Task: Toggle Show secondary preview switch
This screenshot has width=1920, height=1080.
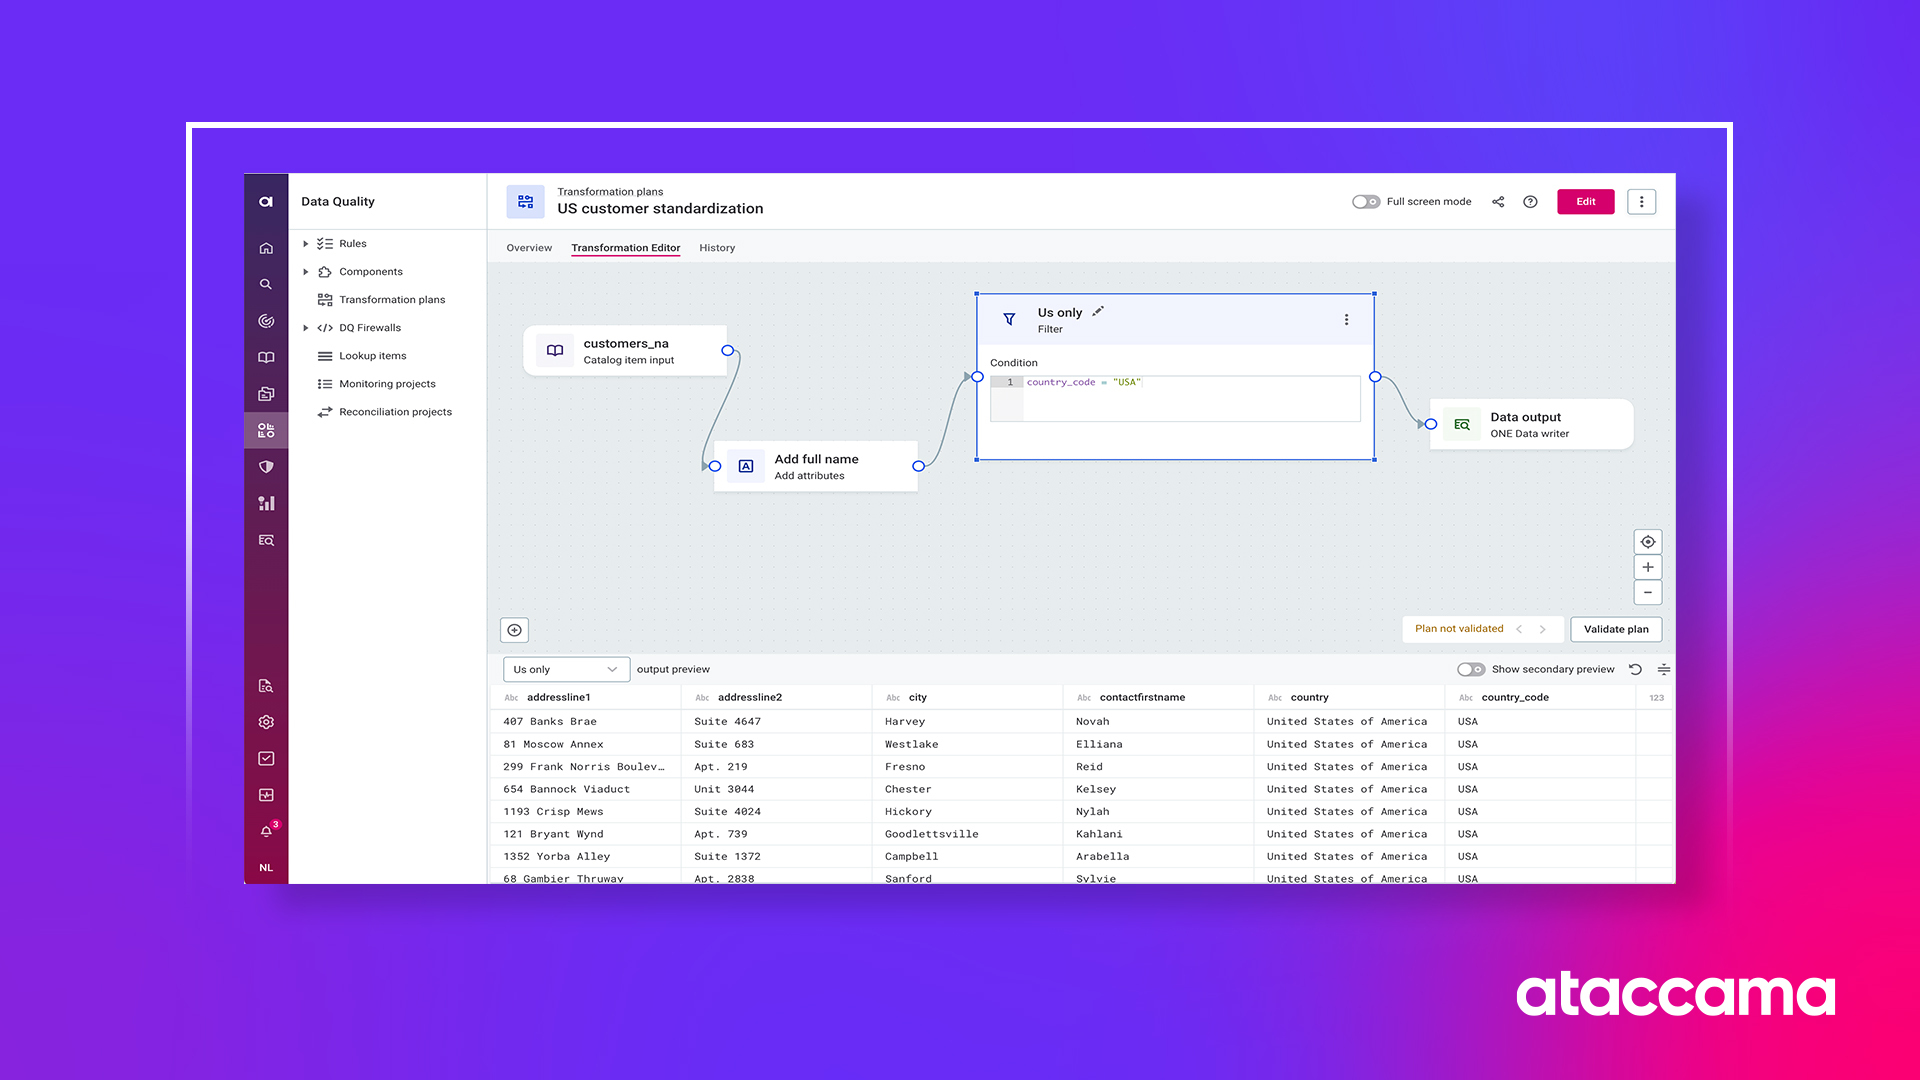Action: coord(1470,670)
